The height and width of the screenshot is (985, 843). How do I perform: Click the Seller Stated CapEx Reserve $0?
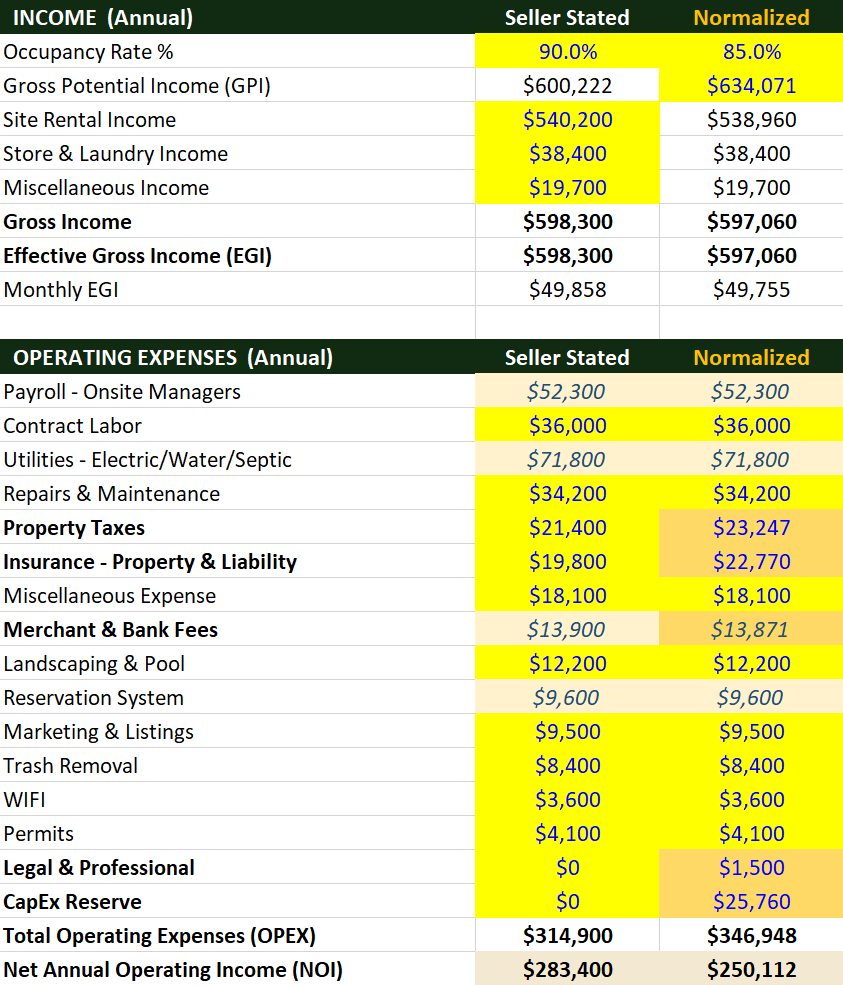pos(567,901)
